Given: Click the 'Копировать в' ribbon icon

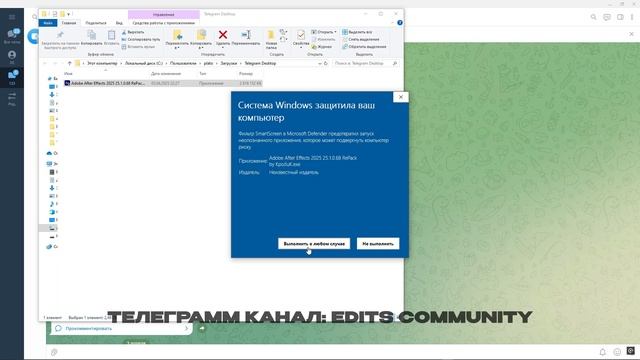Looking at the screenshot, I should [x=201, y=39].
